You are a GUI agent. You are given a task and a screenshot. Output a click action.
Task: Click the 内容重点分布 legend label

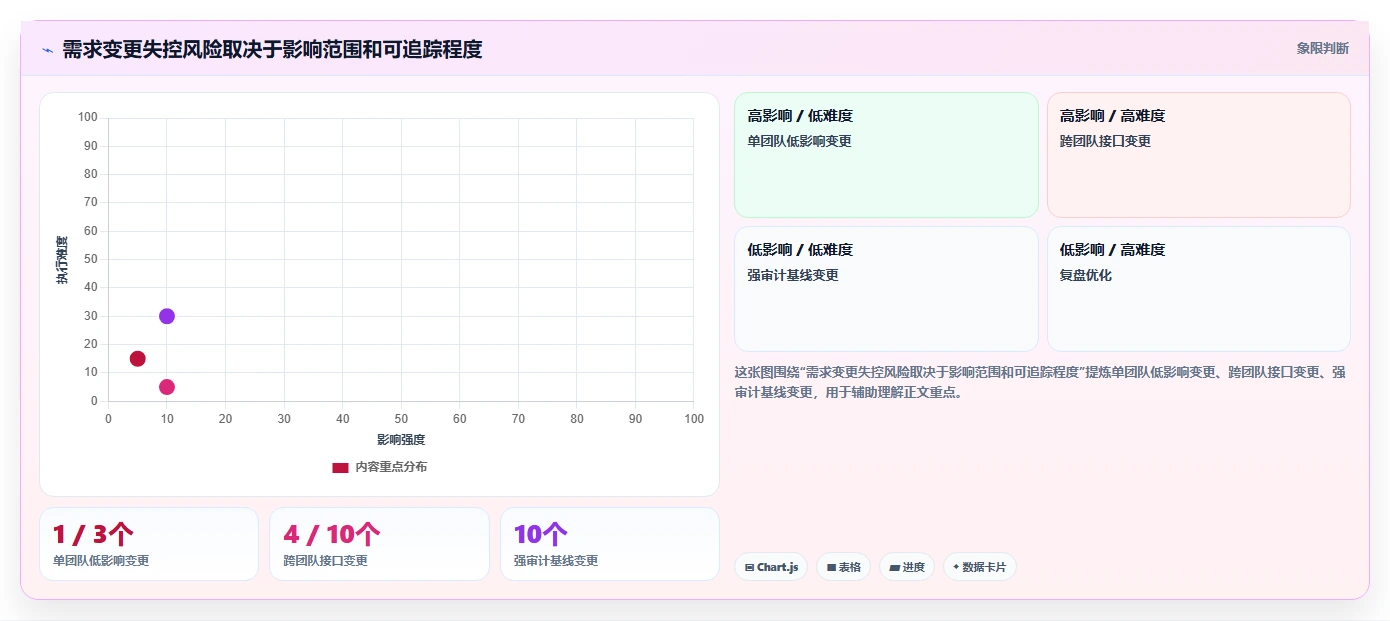pos(391,467)
